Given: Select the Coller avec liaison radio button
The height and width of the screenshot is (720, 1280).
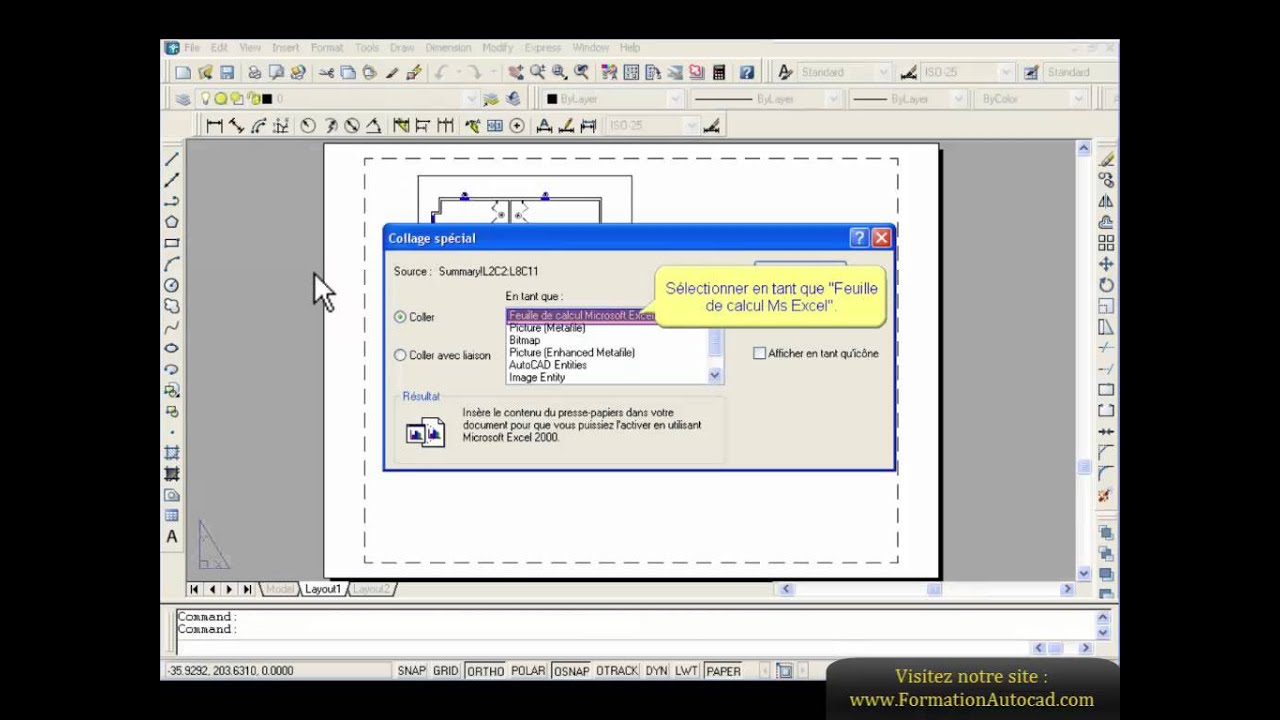Looking at the screenshot, I should pyautogui.click(x=400, y=355).
